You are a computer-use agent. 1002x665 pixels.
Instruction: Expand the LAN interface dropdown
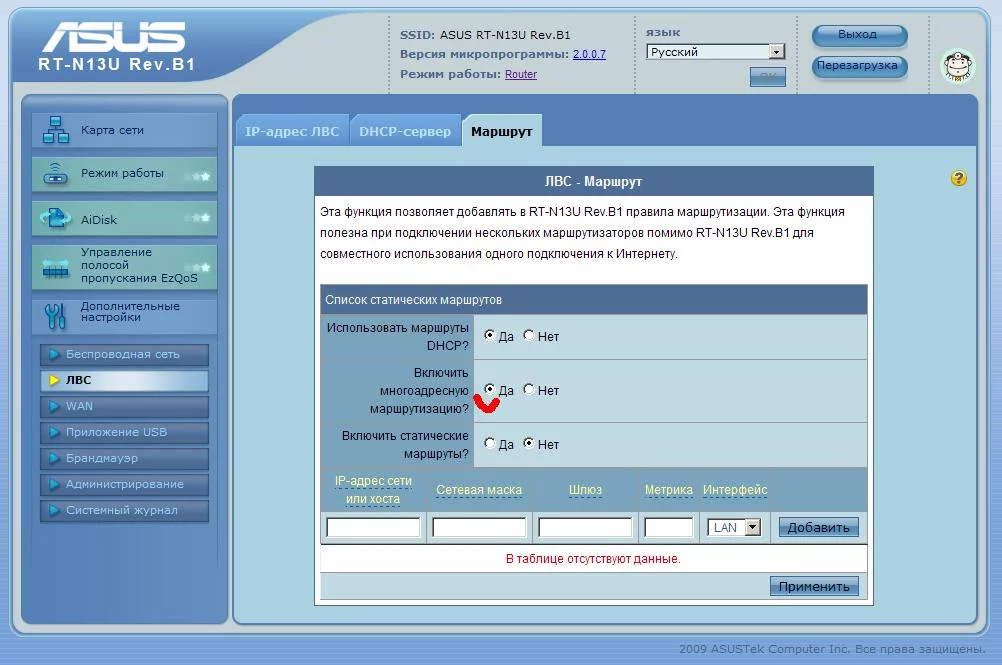click(x=752, y=527)
